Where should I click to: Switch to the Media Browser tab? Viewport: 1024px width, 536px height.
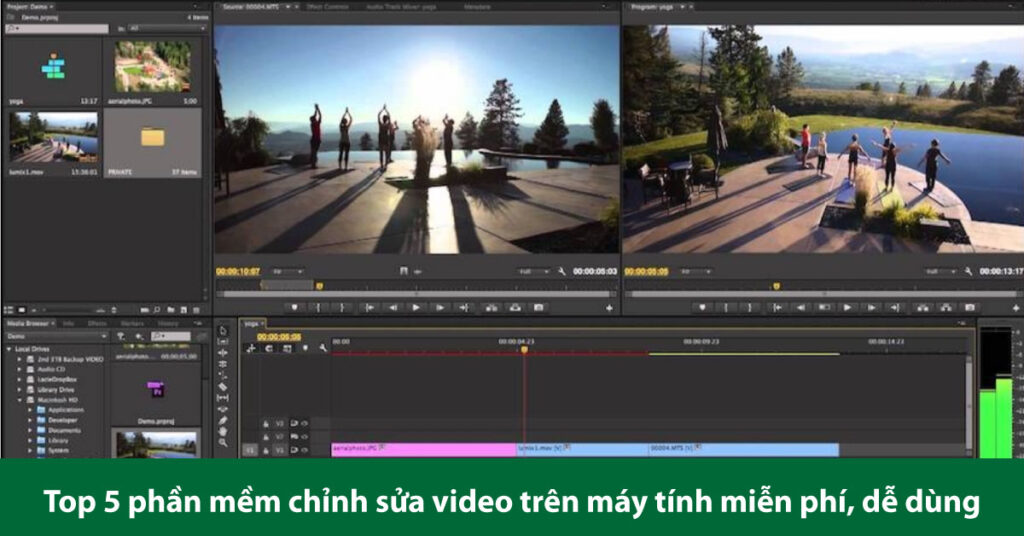coord(28,323)
